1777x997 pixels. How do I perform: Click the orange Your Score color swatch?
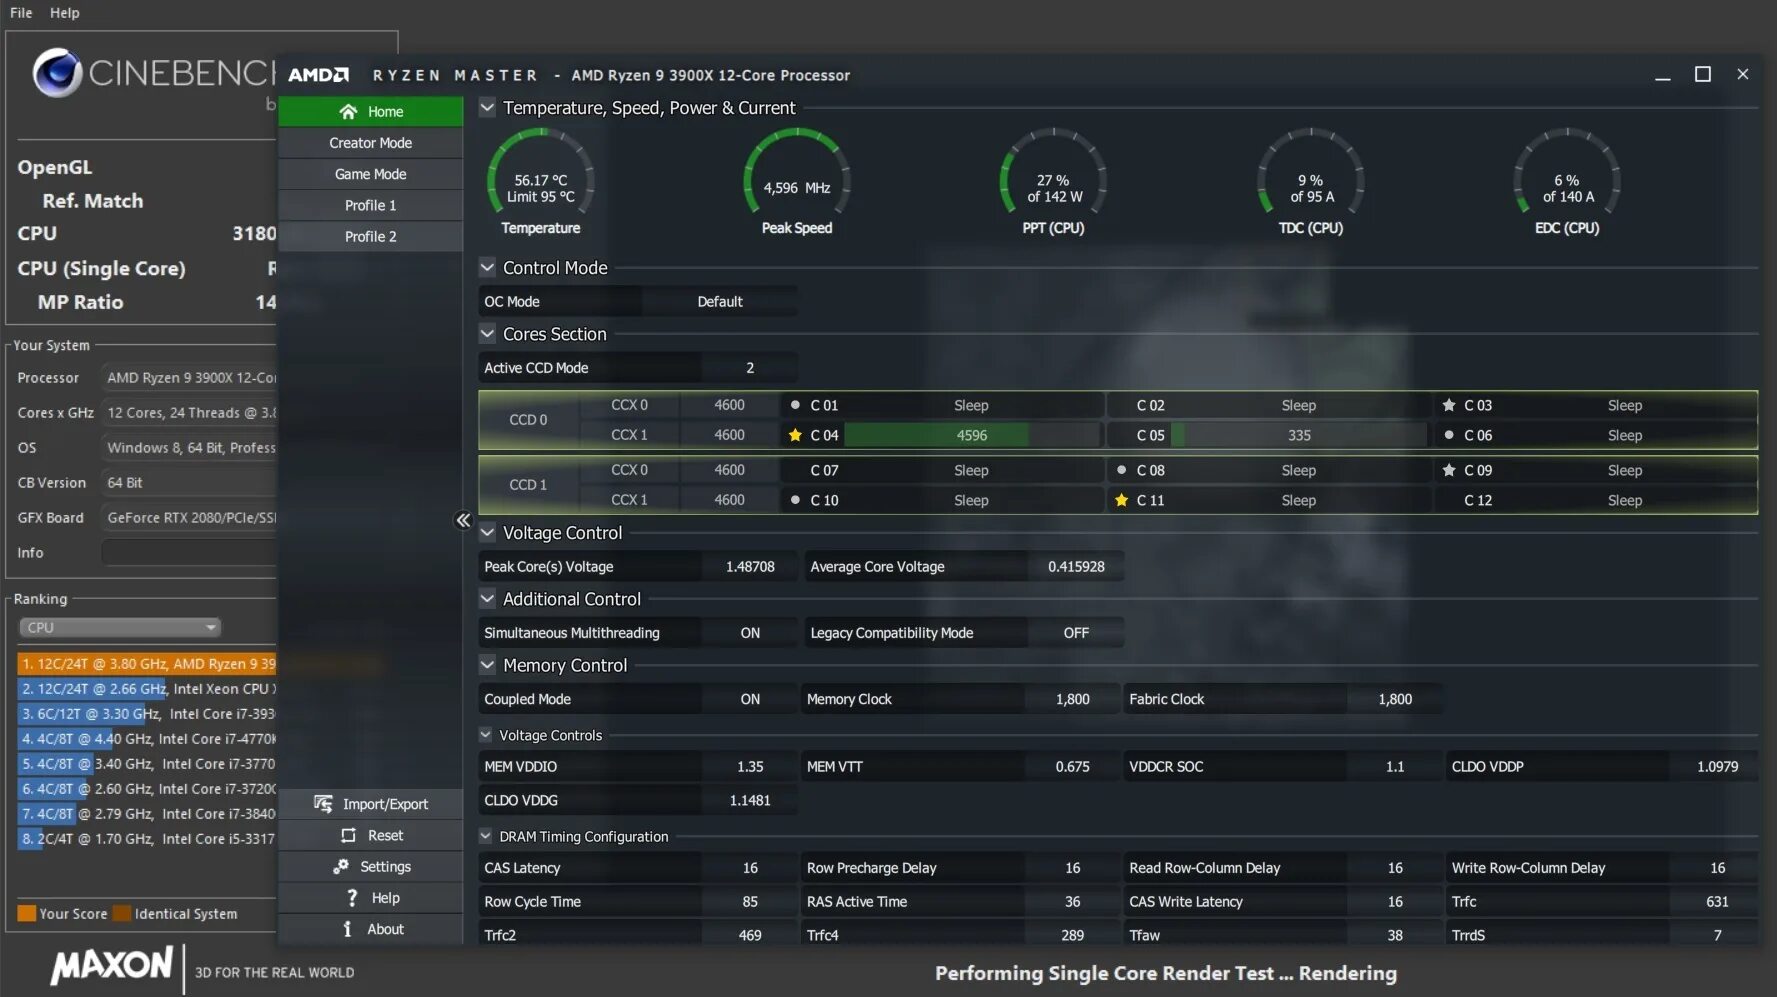coord(27,913)
